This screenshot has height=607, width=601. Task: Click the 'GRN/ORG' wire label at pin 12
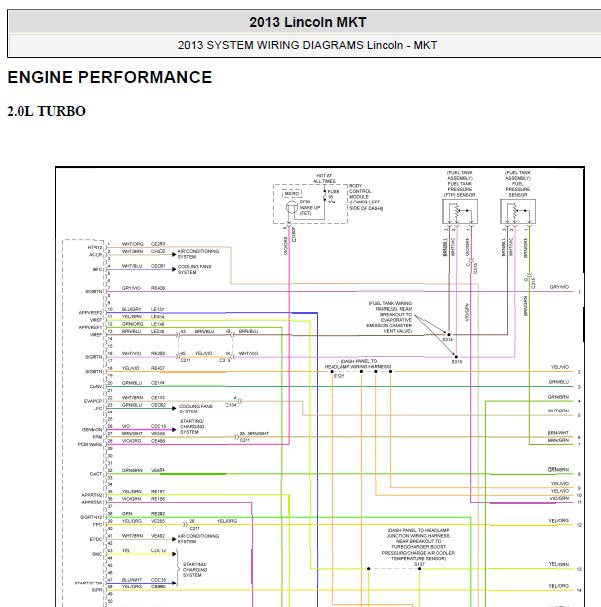click(132, 324)
